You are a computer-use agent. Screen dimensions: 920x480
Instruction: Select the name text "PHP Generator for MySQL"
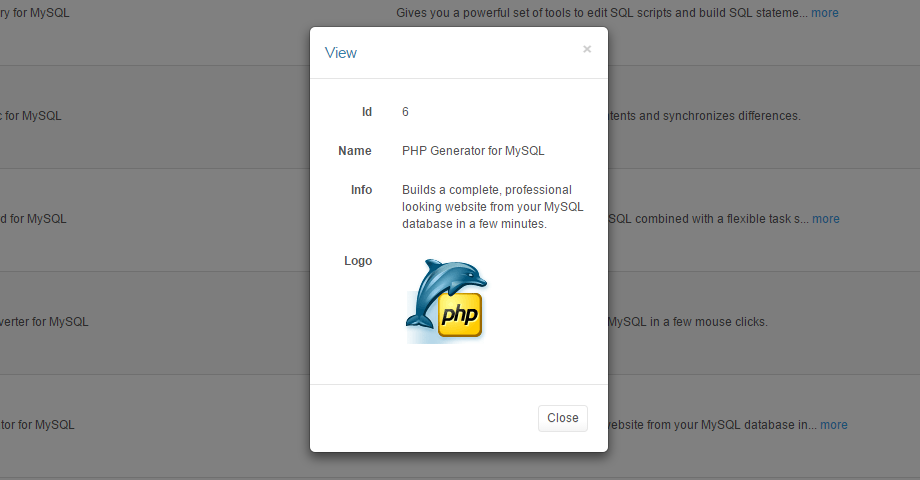[473, 151]
